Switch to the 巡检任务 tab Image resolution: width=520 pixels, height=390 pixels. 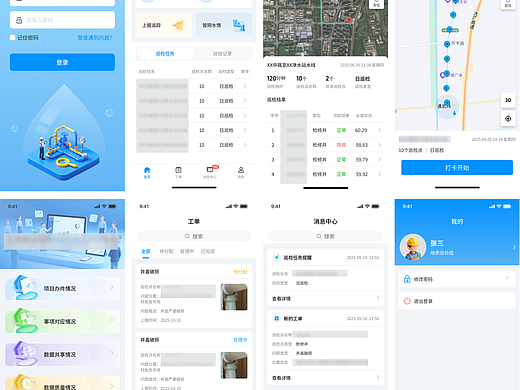pos(165,54)
